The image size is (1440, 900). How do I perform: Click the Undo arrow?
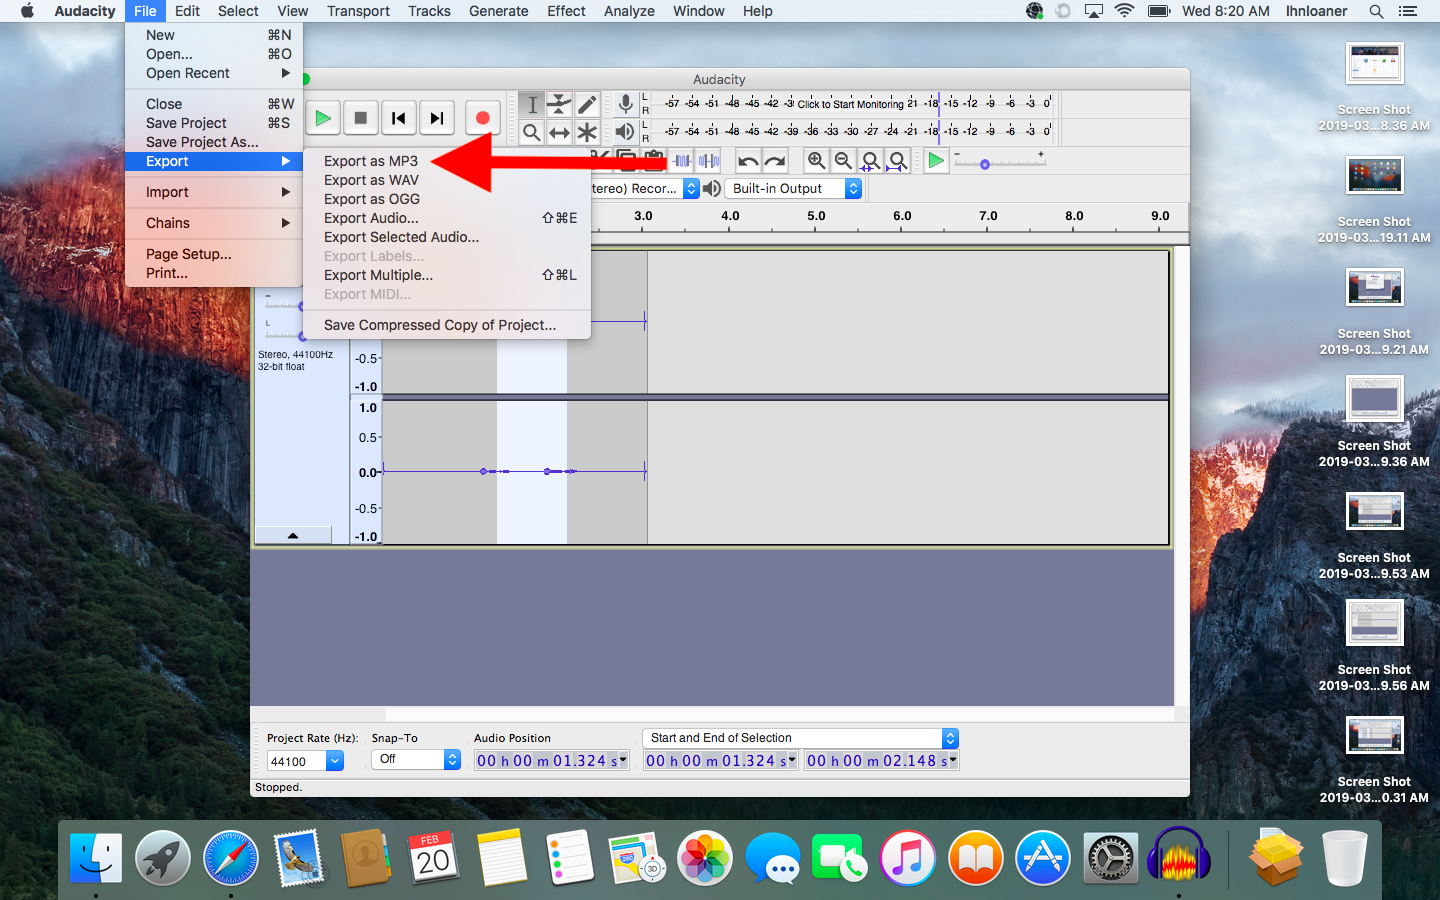point(747,160)
